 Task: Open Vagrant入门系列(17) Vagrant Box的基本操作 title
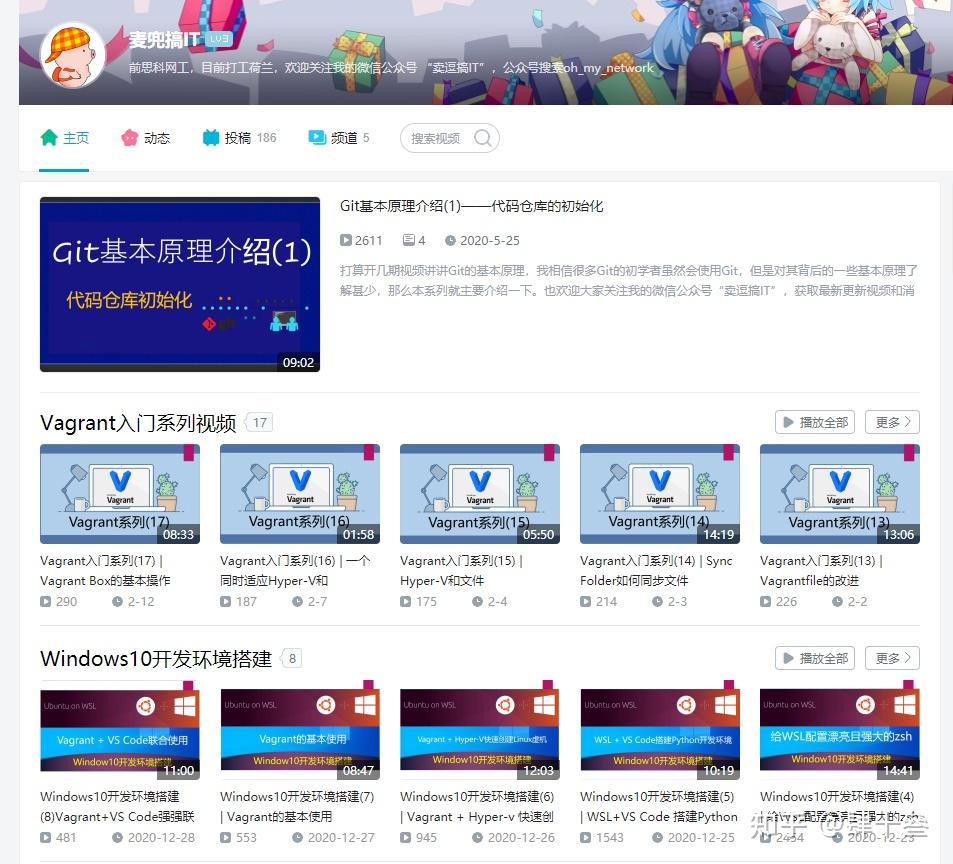click(105, 571)
